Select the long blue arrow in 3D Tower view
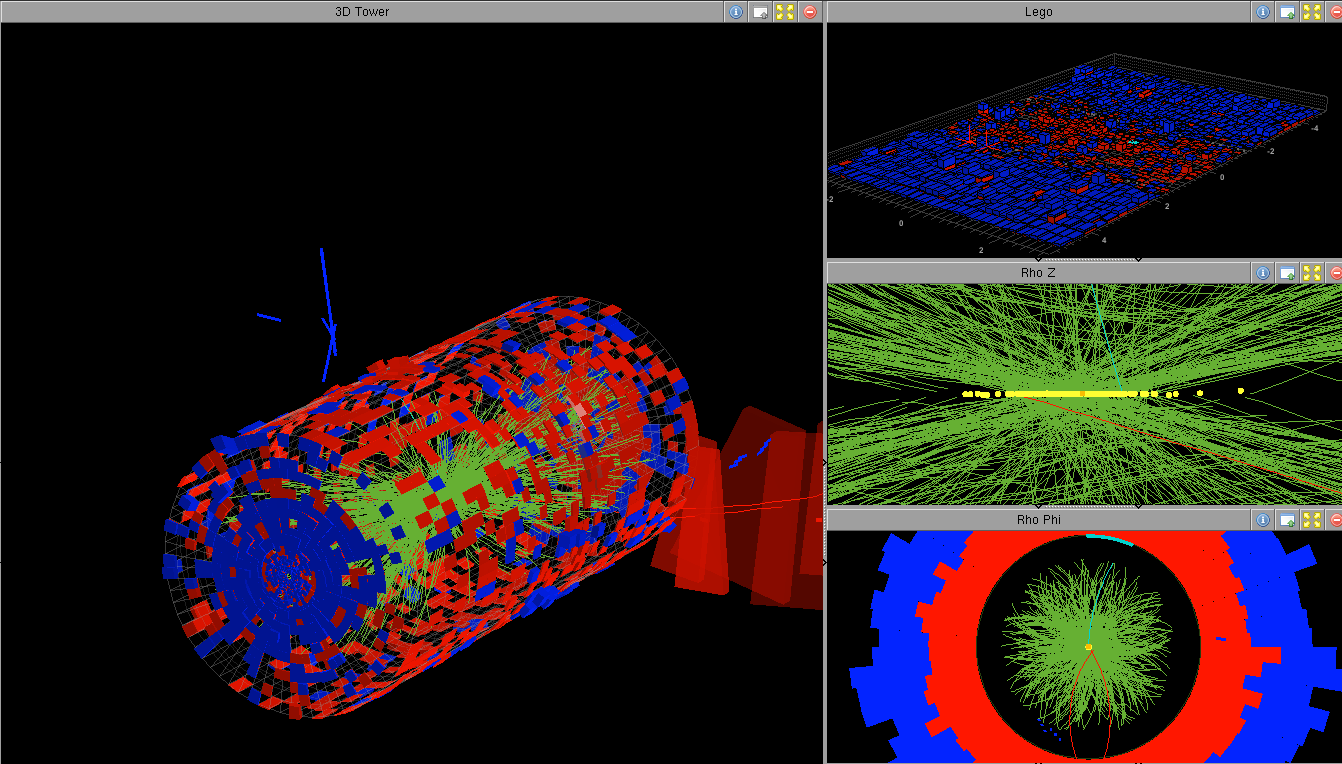 (327, 301)
